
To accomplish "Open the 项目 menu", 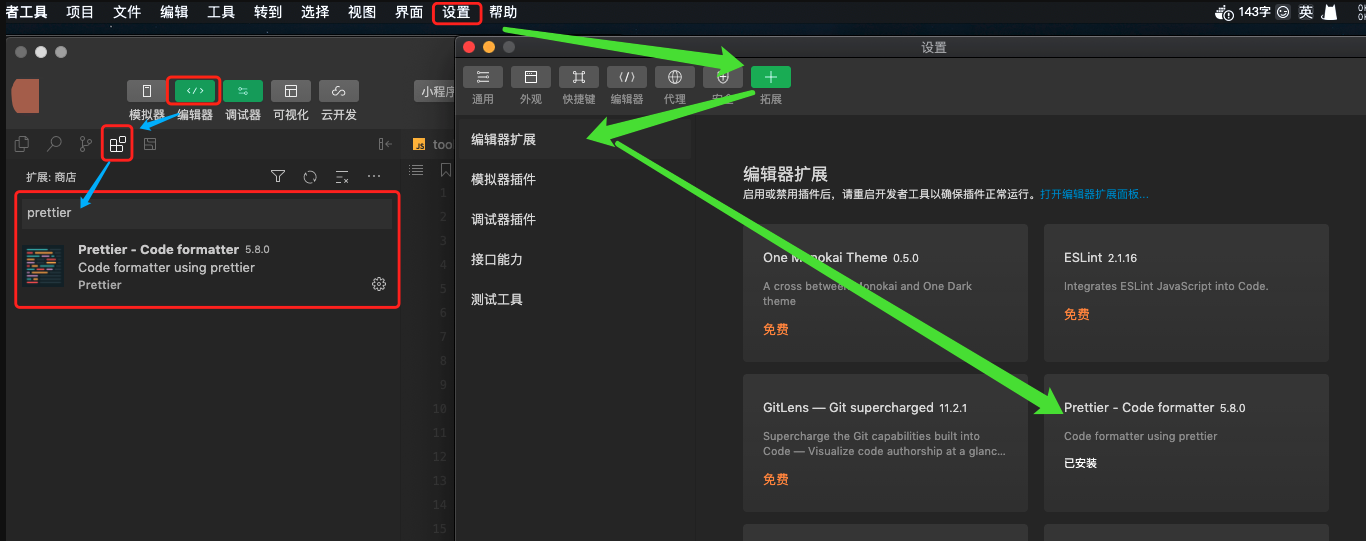I will 80,12.
